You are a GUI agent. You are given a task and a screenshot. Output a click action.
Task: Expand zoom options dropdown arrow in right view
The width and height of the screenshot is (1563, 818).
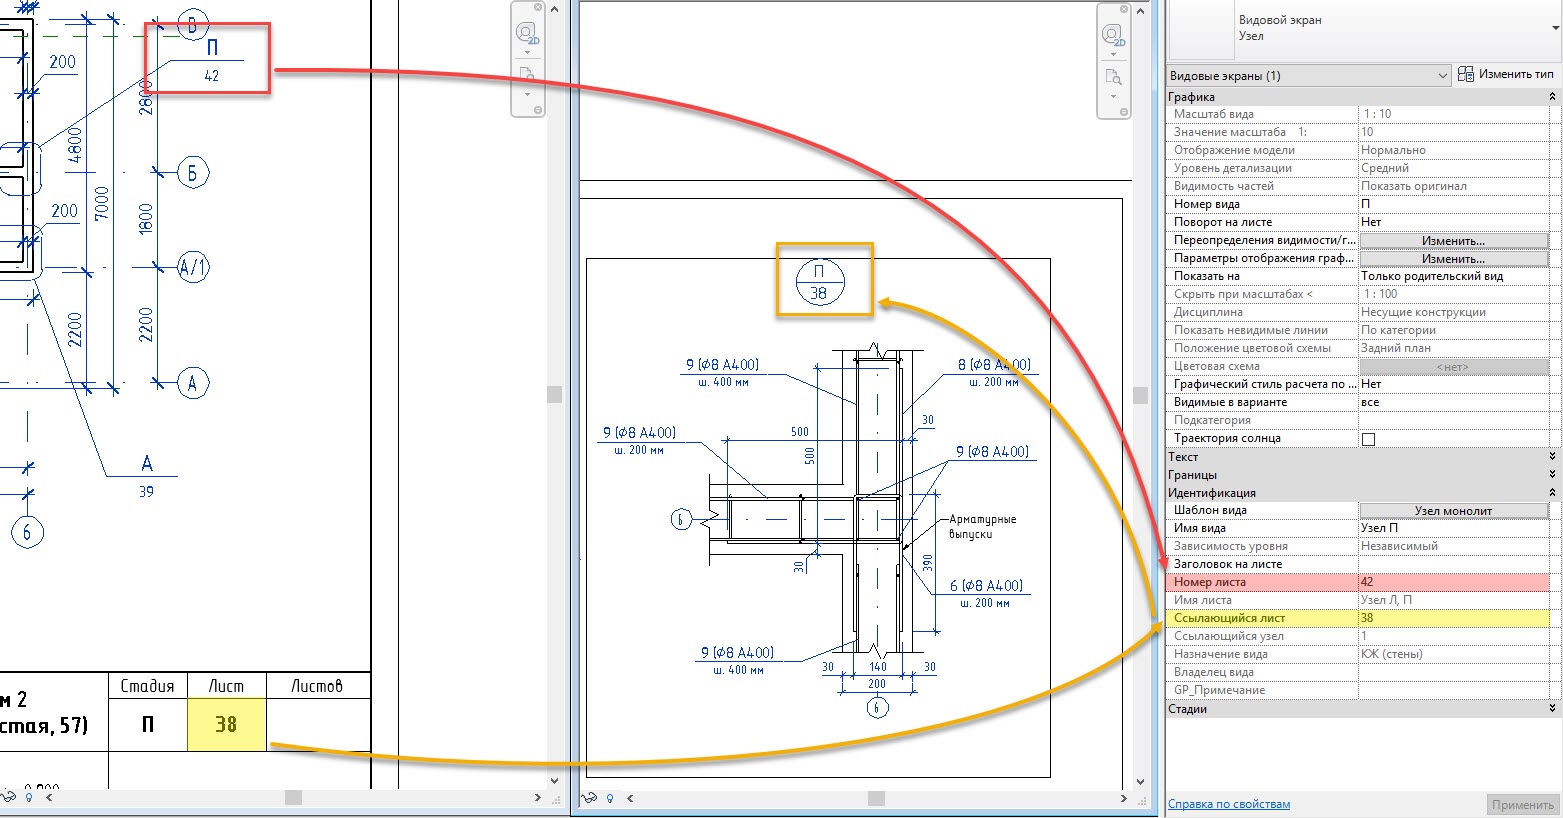1113,96
